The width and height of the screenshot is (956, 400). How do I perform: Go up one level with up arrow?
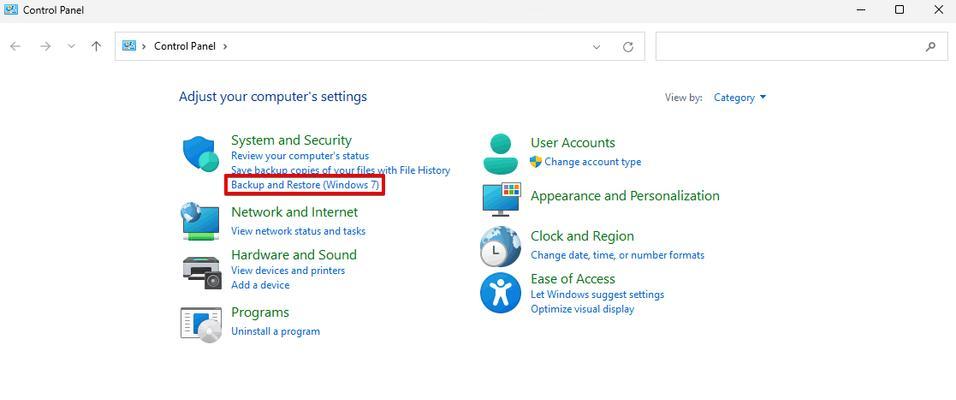point(96,46)
